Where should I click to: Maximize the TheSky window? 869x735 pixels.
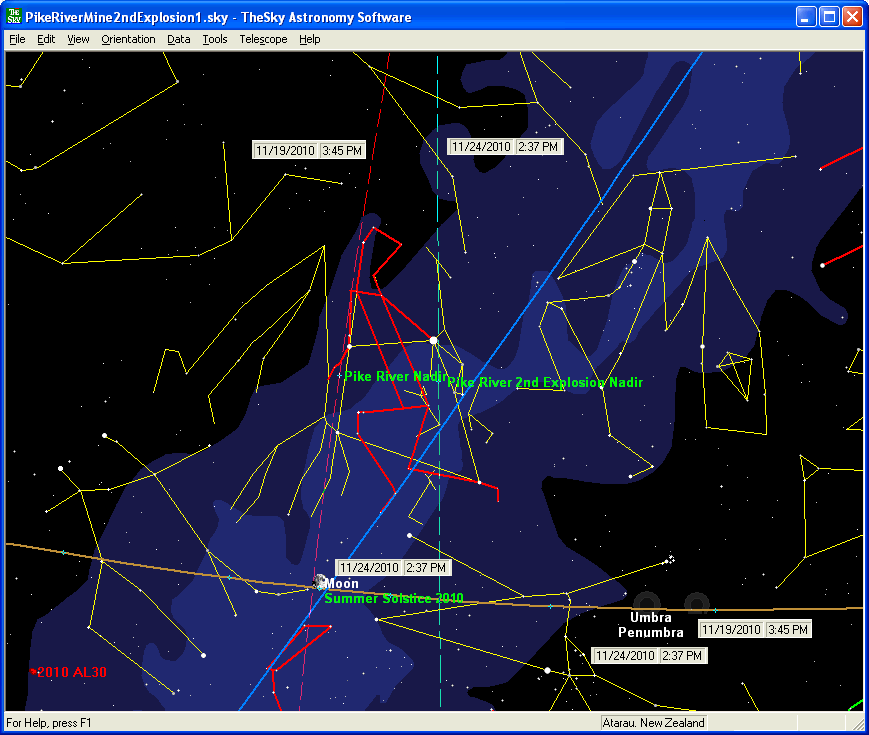click(x=829, y=17)
